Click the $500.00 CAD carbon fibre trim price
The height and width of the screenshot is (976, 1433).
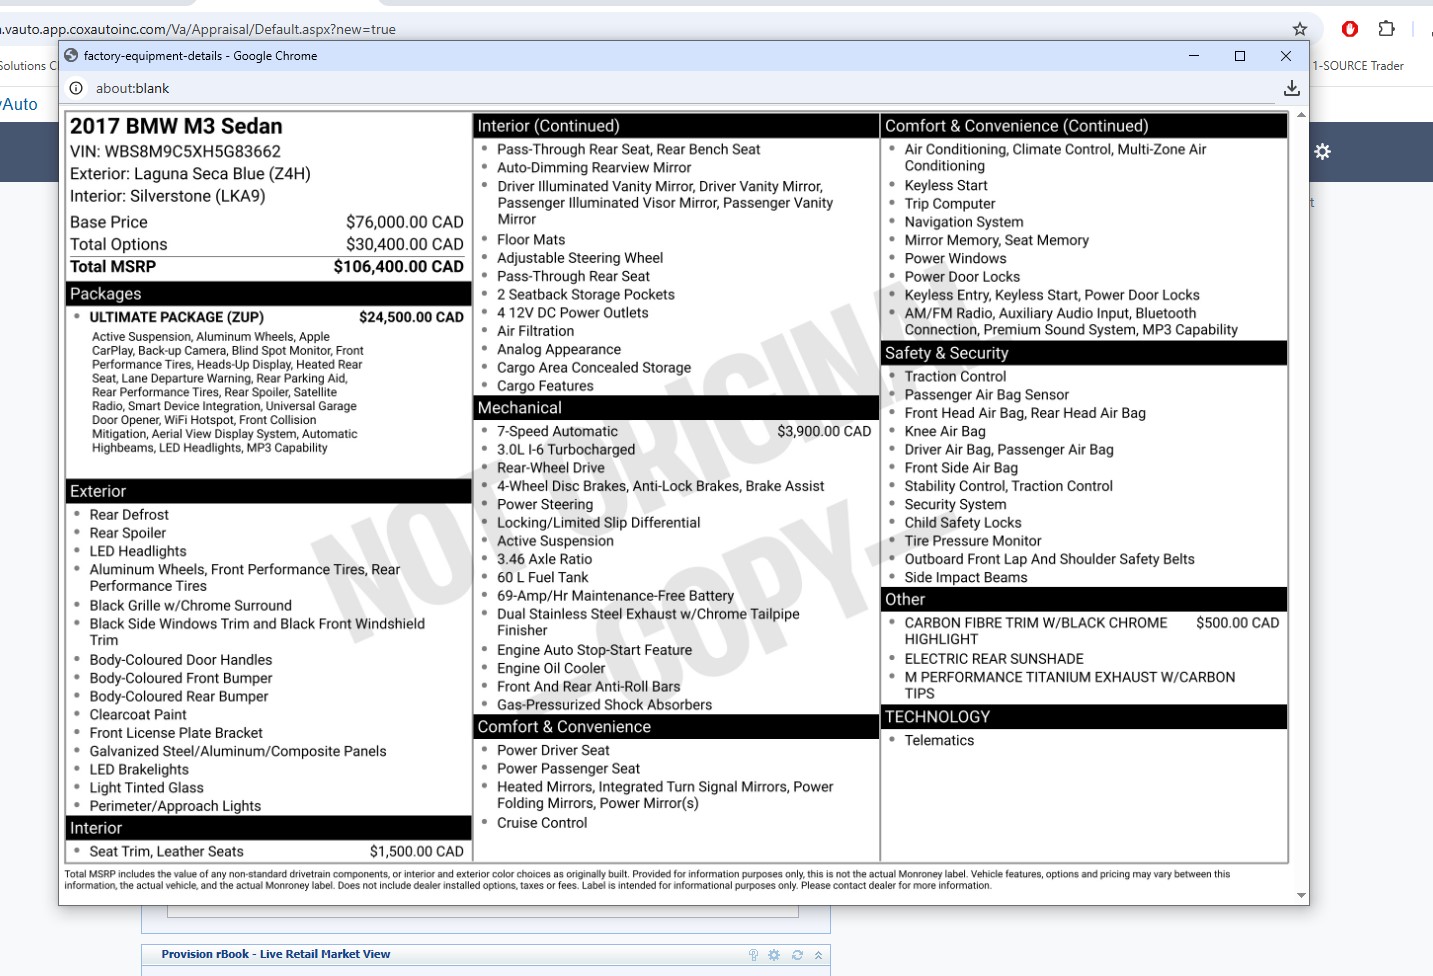pyautogui.click(x=1238, y=623)
